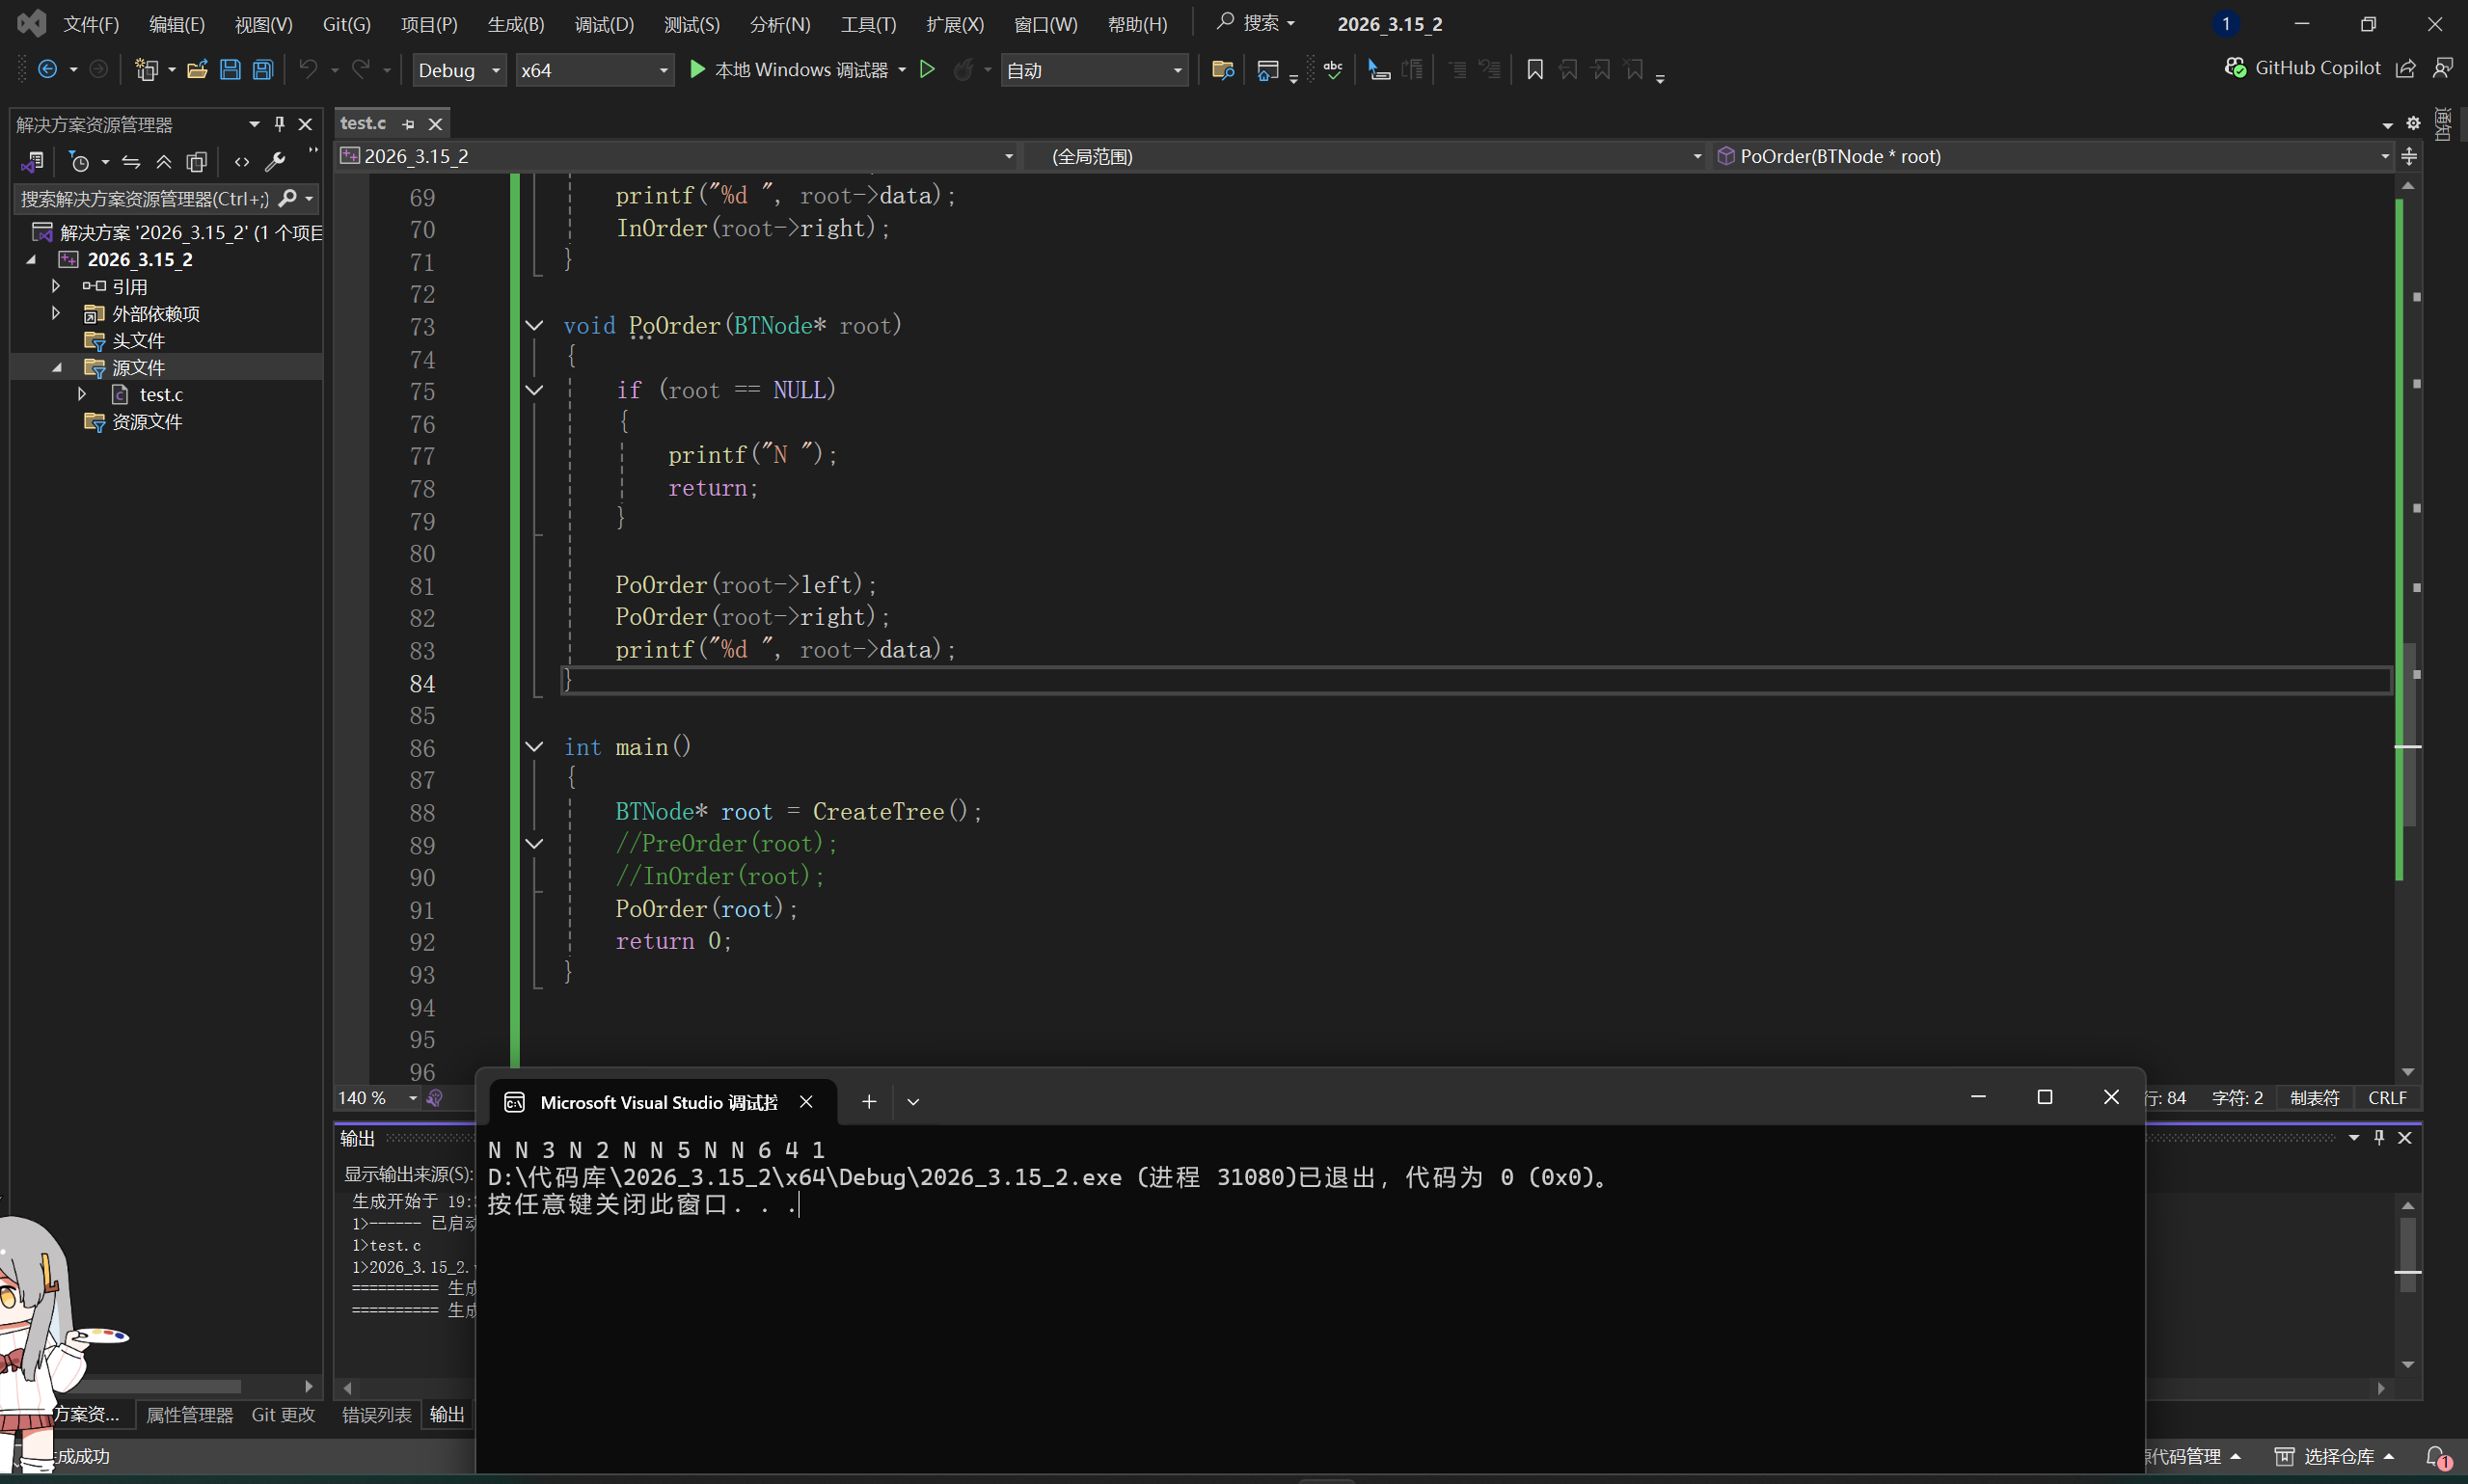The width and height of the screenshot is (2468, 1484).
Task: Click the Save All toolbar icon
Action: 263,69
